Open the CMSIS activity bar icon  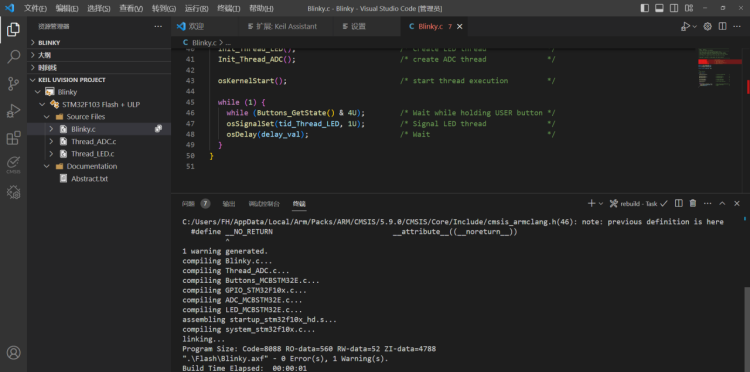pyautogui.click(x=13, y=165)
